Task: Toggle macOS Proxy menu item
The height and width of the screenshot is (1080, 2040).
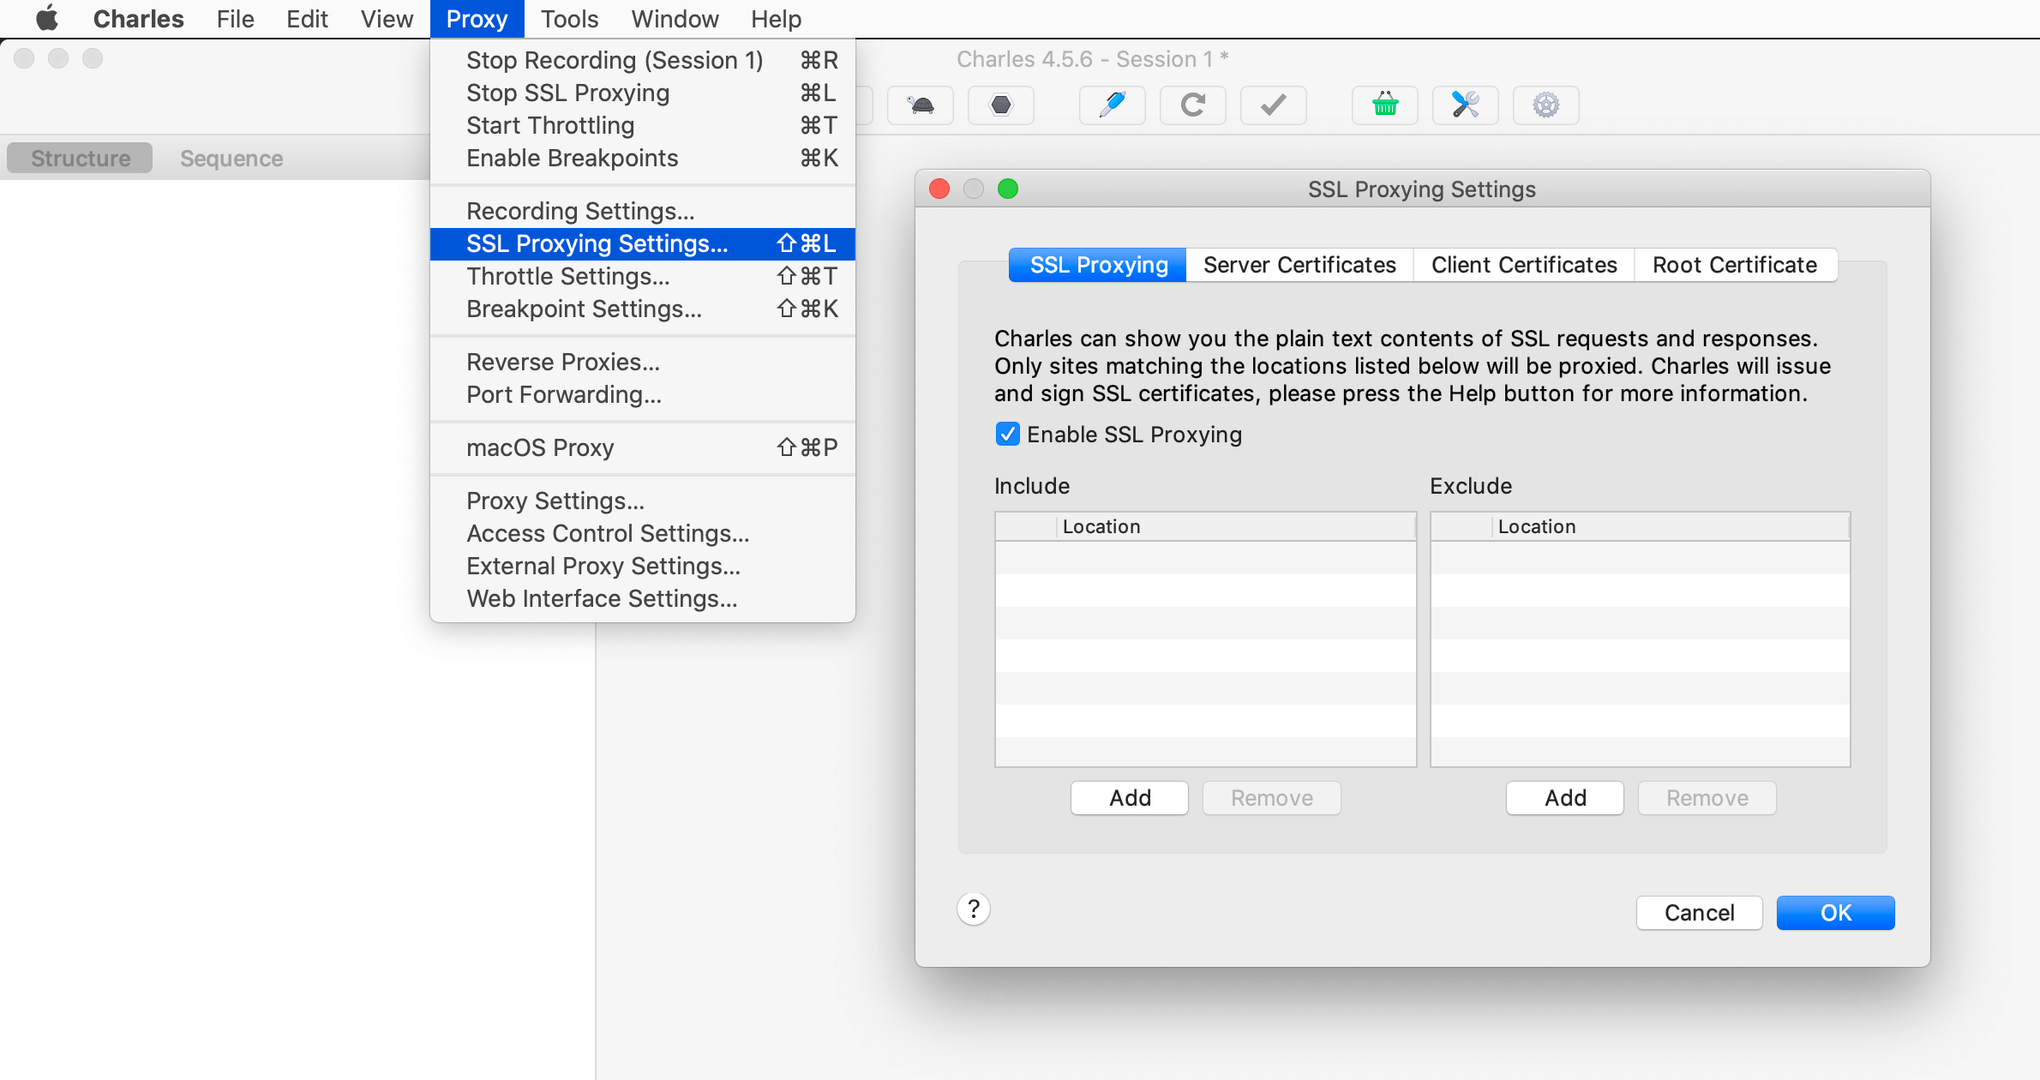Action: 642,448
